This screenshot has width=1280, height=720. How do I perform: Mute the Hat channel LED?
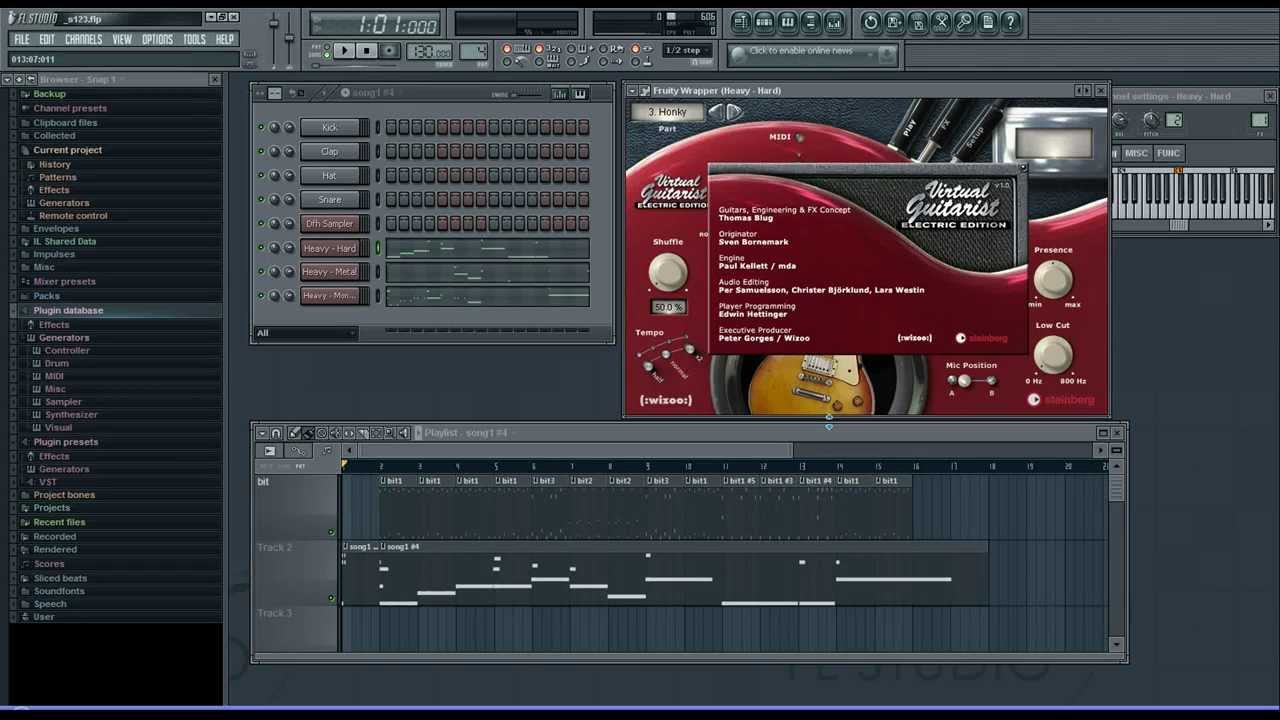tap(261, 175)
